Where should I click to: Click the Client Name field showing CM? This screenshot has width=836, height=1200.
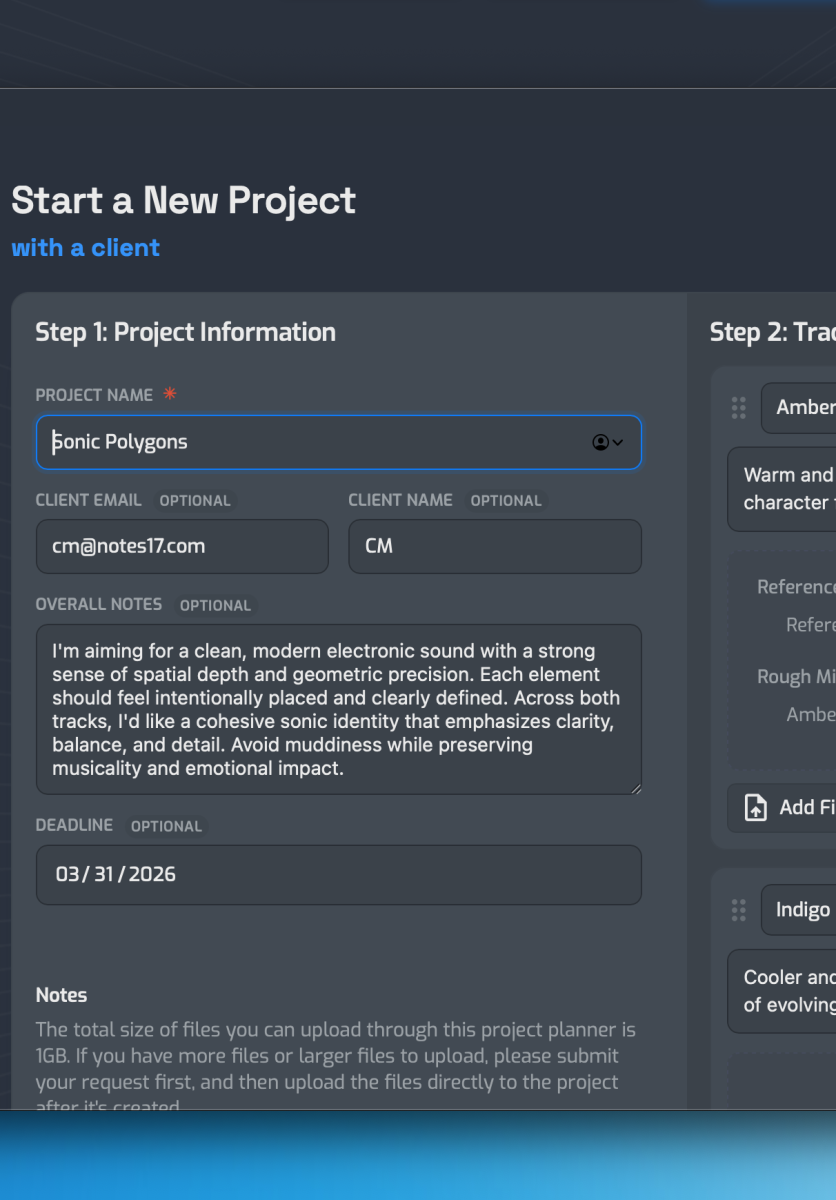(x=494, y=546)
